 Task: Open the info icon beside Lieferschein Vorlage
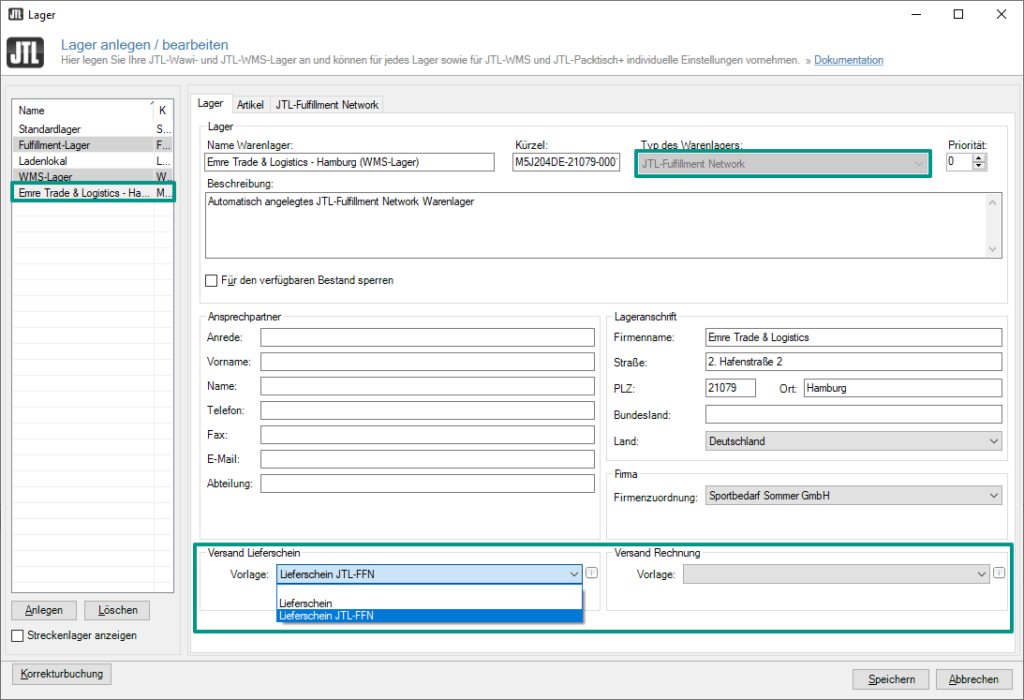click(x=592, y=573)
